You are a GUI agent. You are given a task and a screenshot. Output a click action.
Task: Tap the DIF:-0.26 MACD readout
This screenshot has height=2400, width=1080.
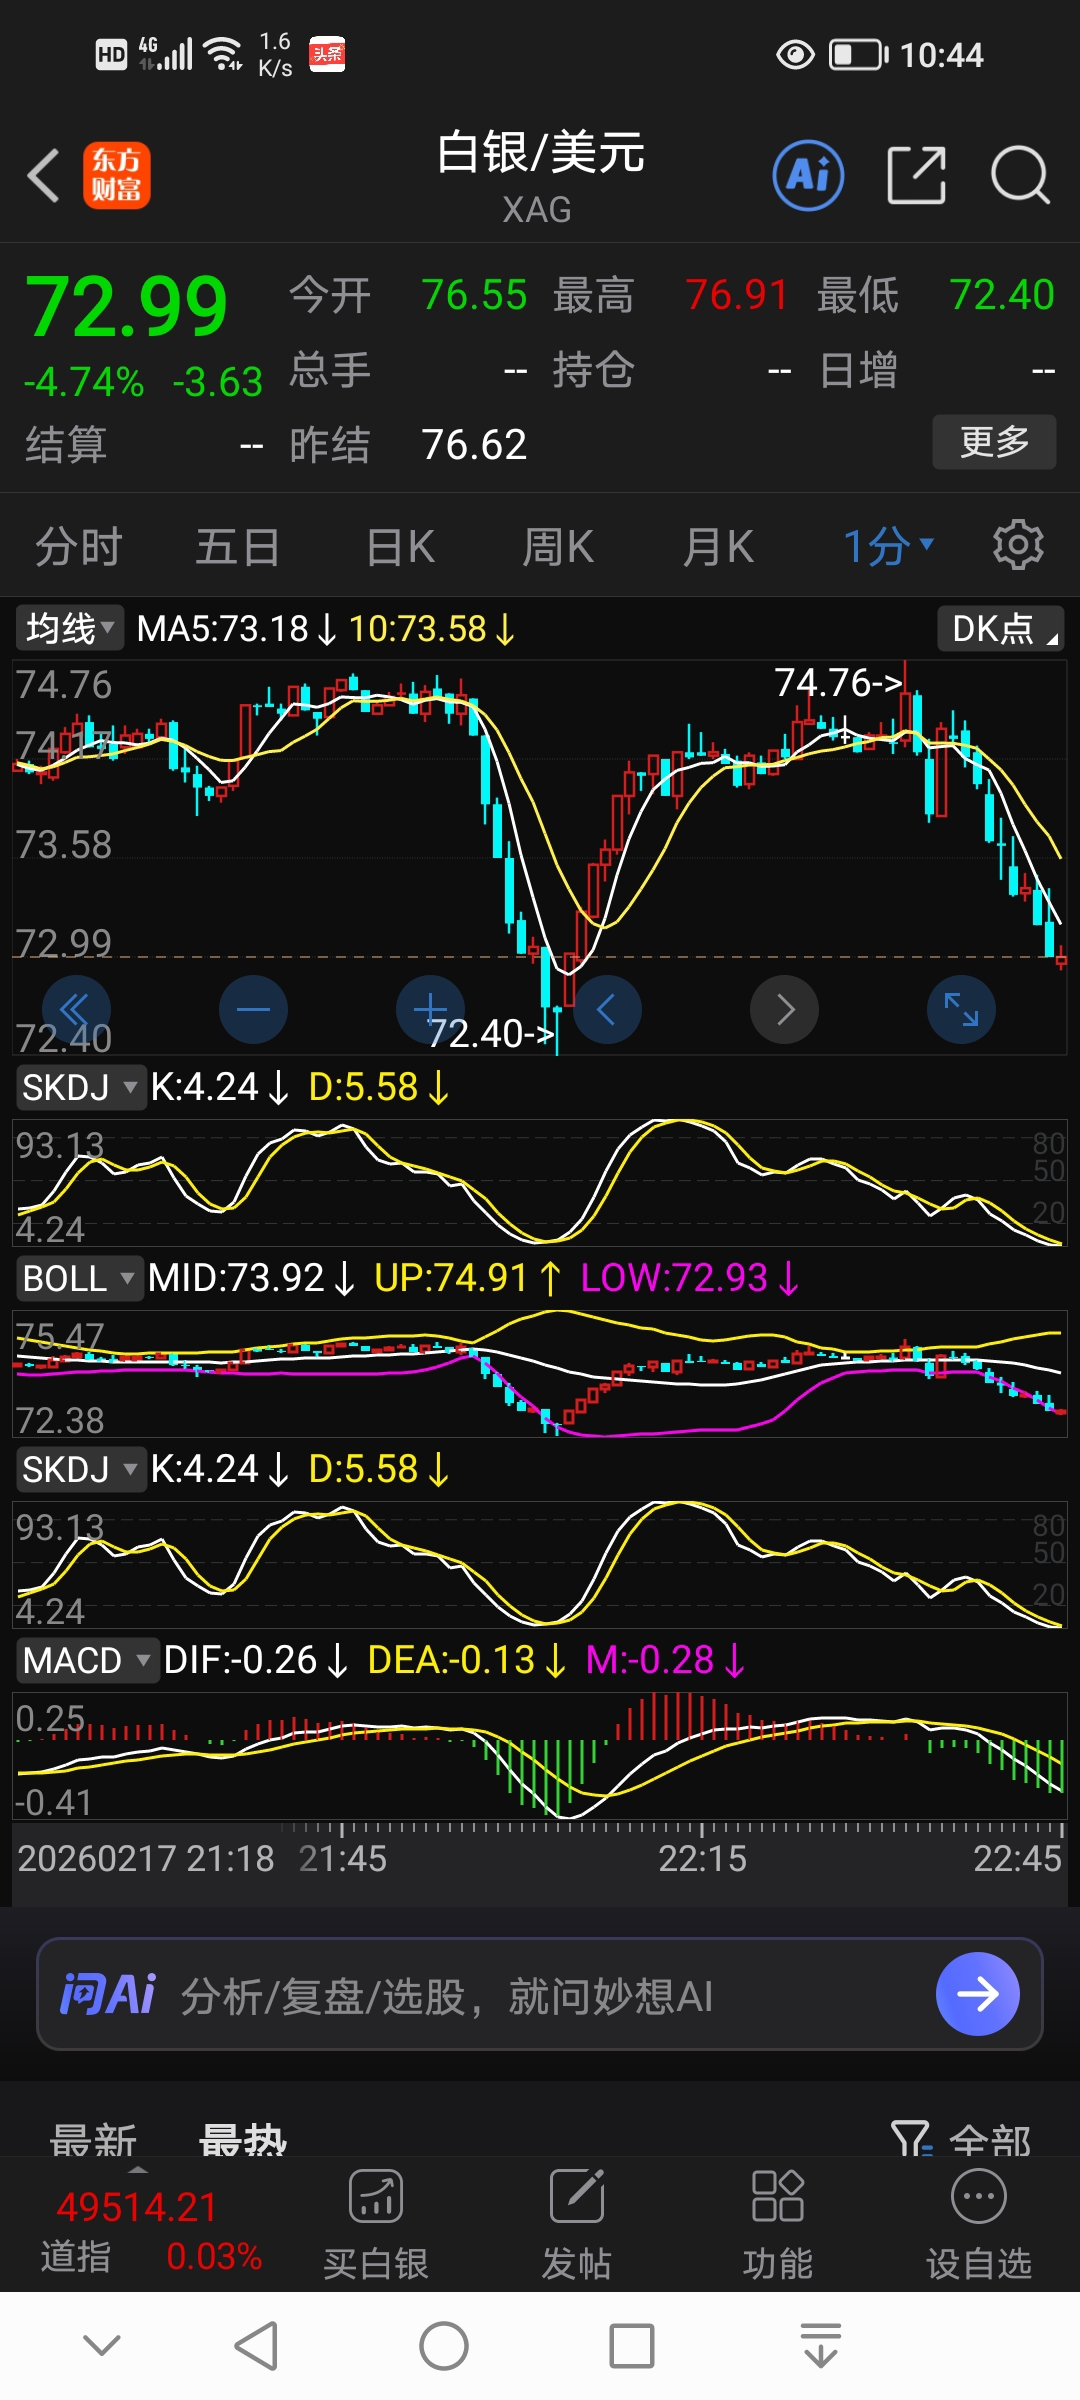click(240, 1660)
